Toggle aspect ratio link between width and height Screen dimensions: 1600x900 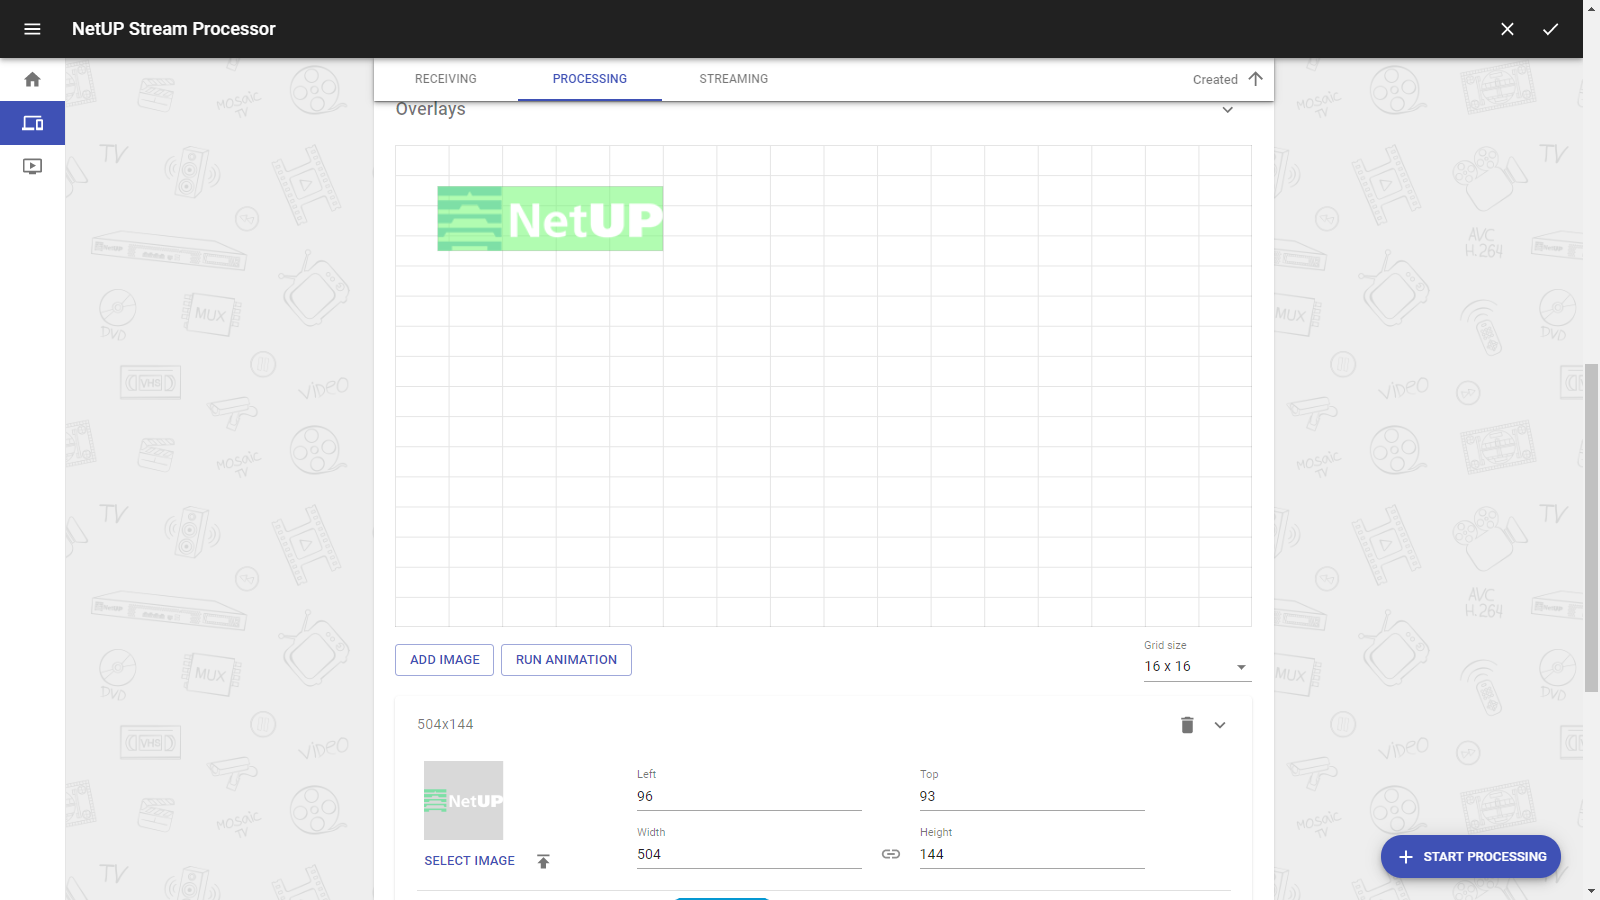[x=891, y=854]
